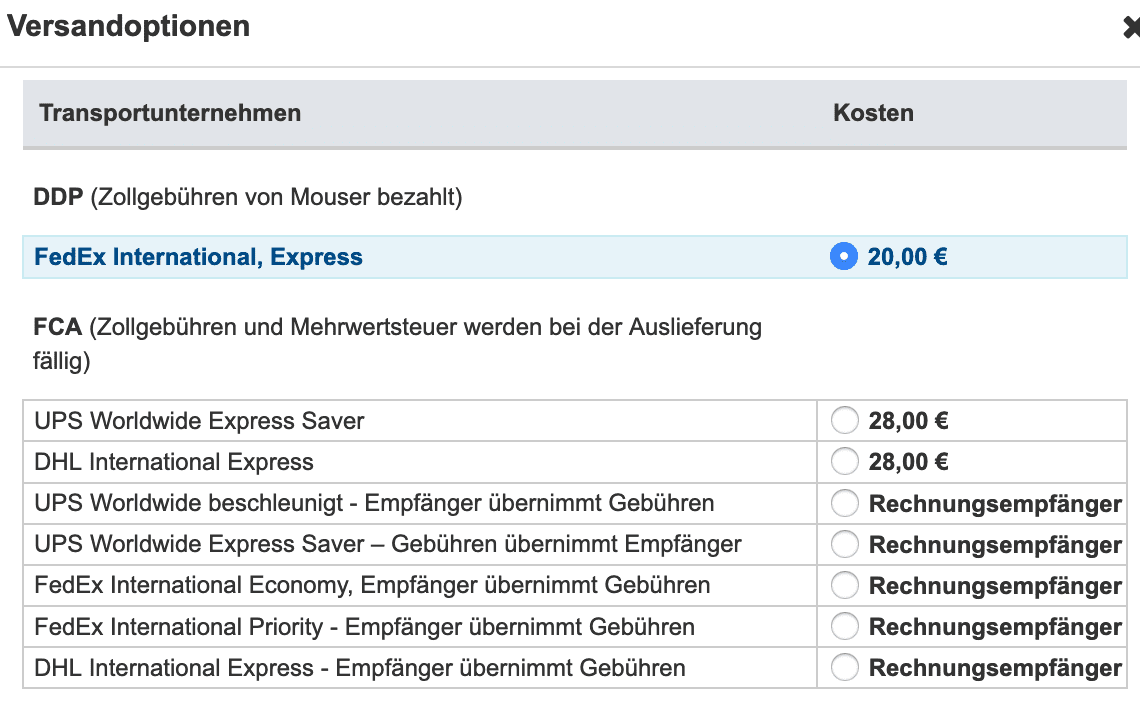
Task: Select the FedEx International, Express radio button
Action: 843,257
